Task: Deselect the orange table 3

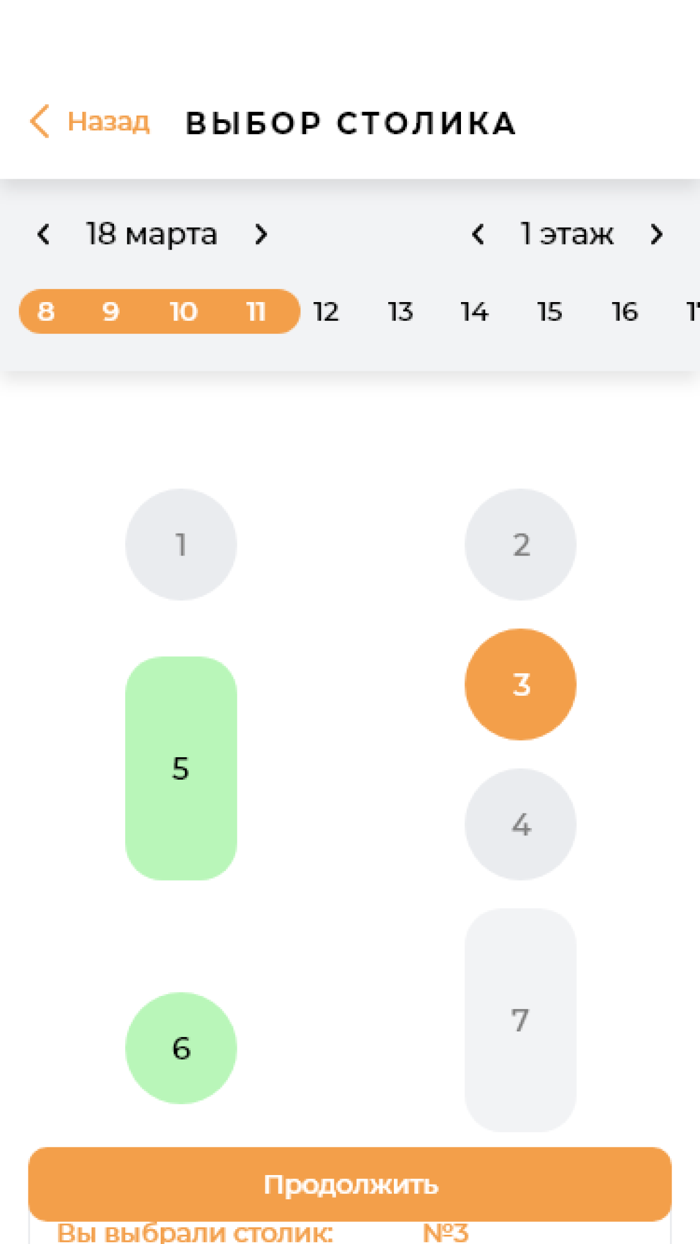Action: [x=521, y=685]
